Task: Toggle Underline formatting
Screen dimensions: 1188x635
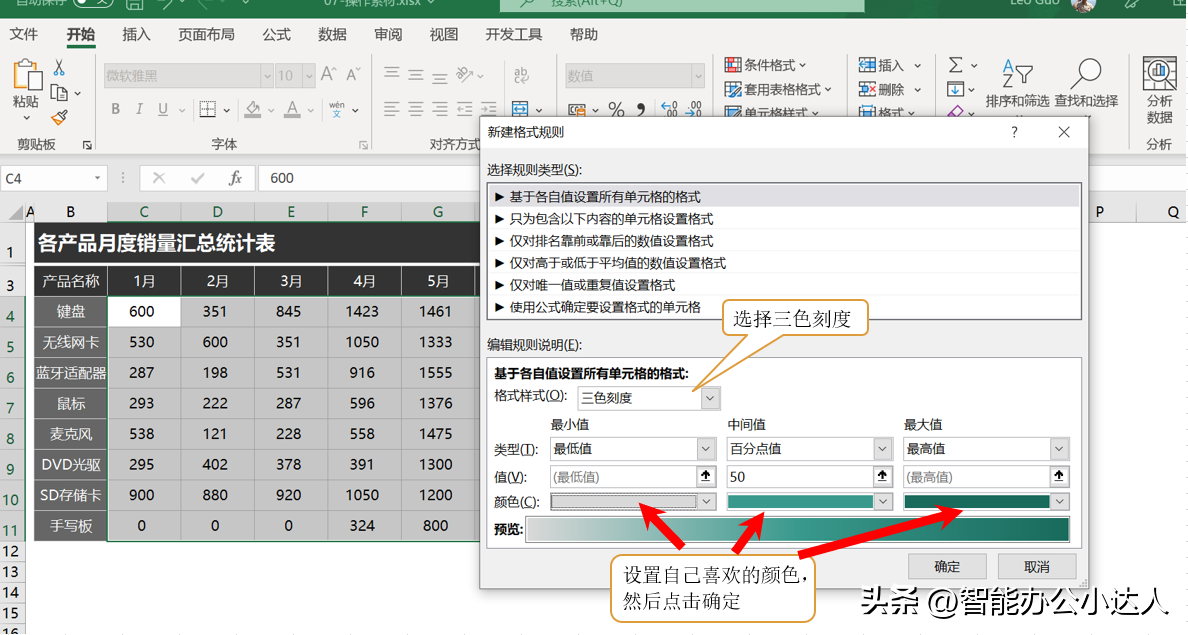Action: (x=163, y=109)
